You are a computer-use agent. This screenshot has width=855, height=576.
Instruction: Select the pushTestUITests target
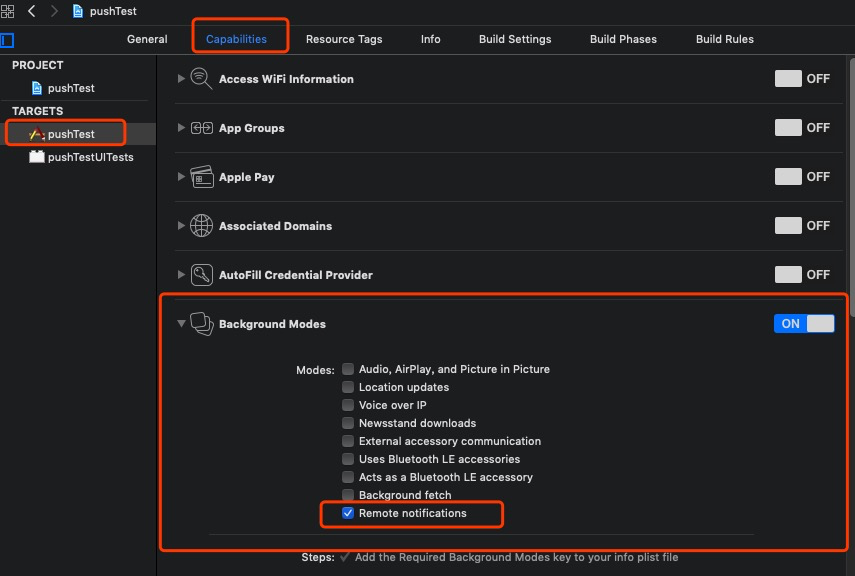(90, 157)
